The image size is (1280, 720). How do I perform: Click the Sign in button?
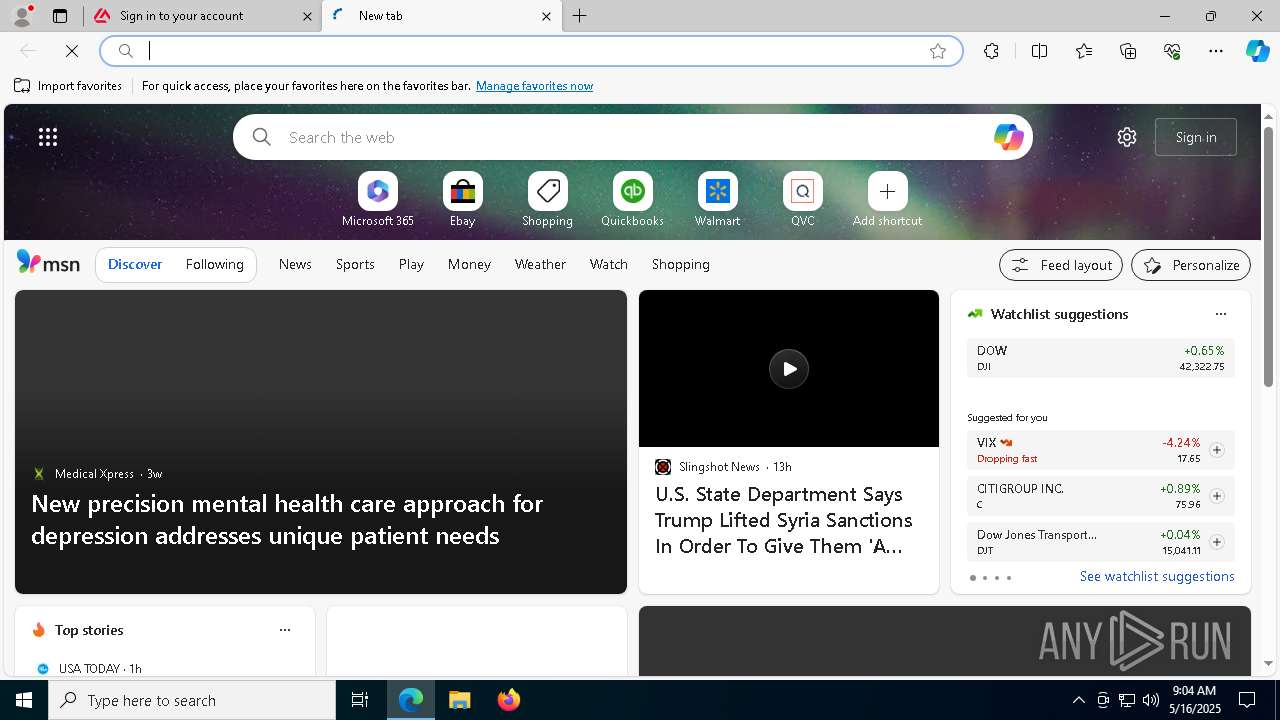(x=1196, y=137)
